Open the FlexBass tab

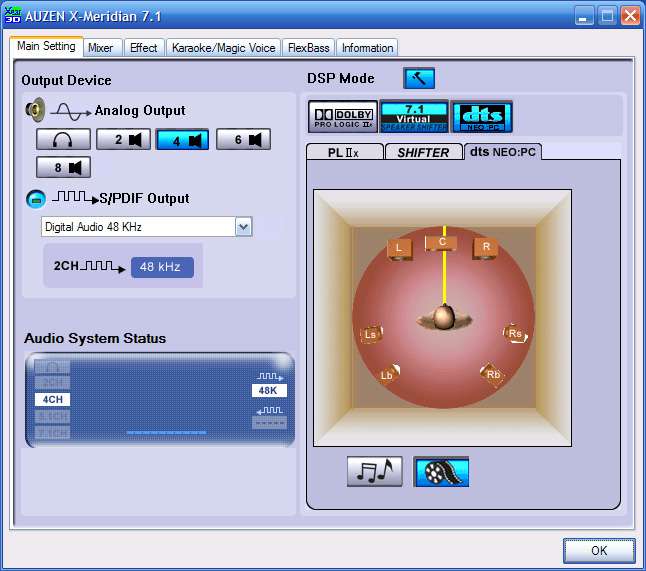309,48
